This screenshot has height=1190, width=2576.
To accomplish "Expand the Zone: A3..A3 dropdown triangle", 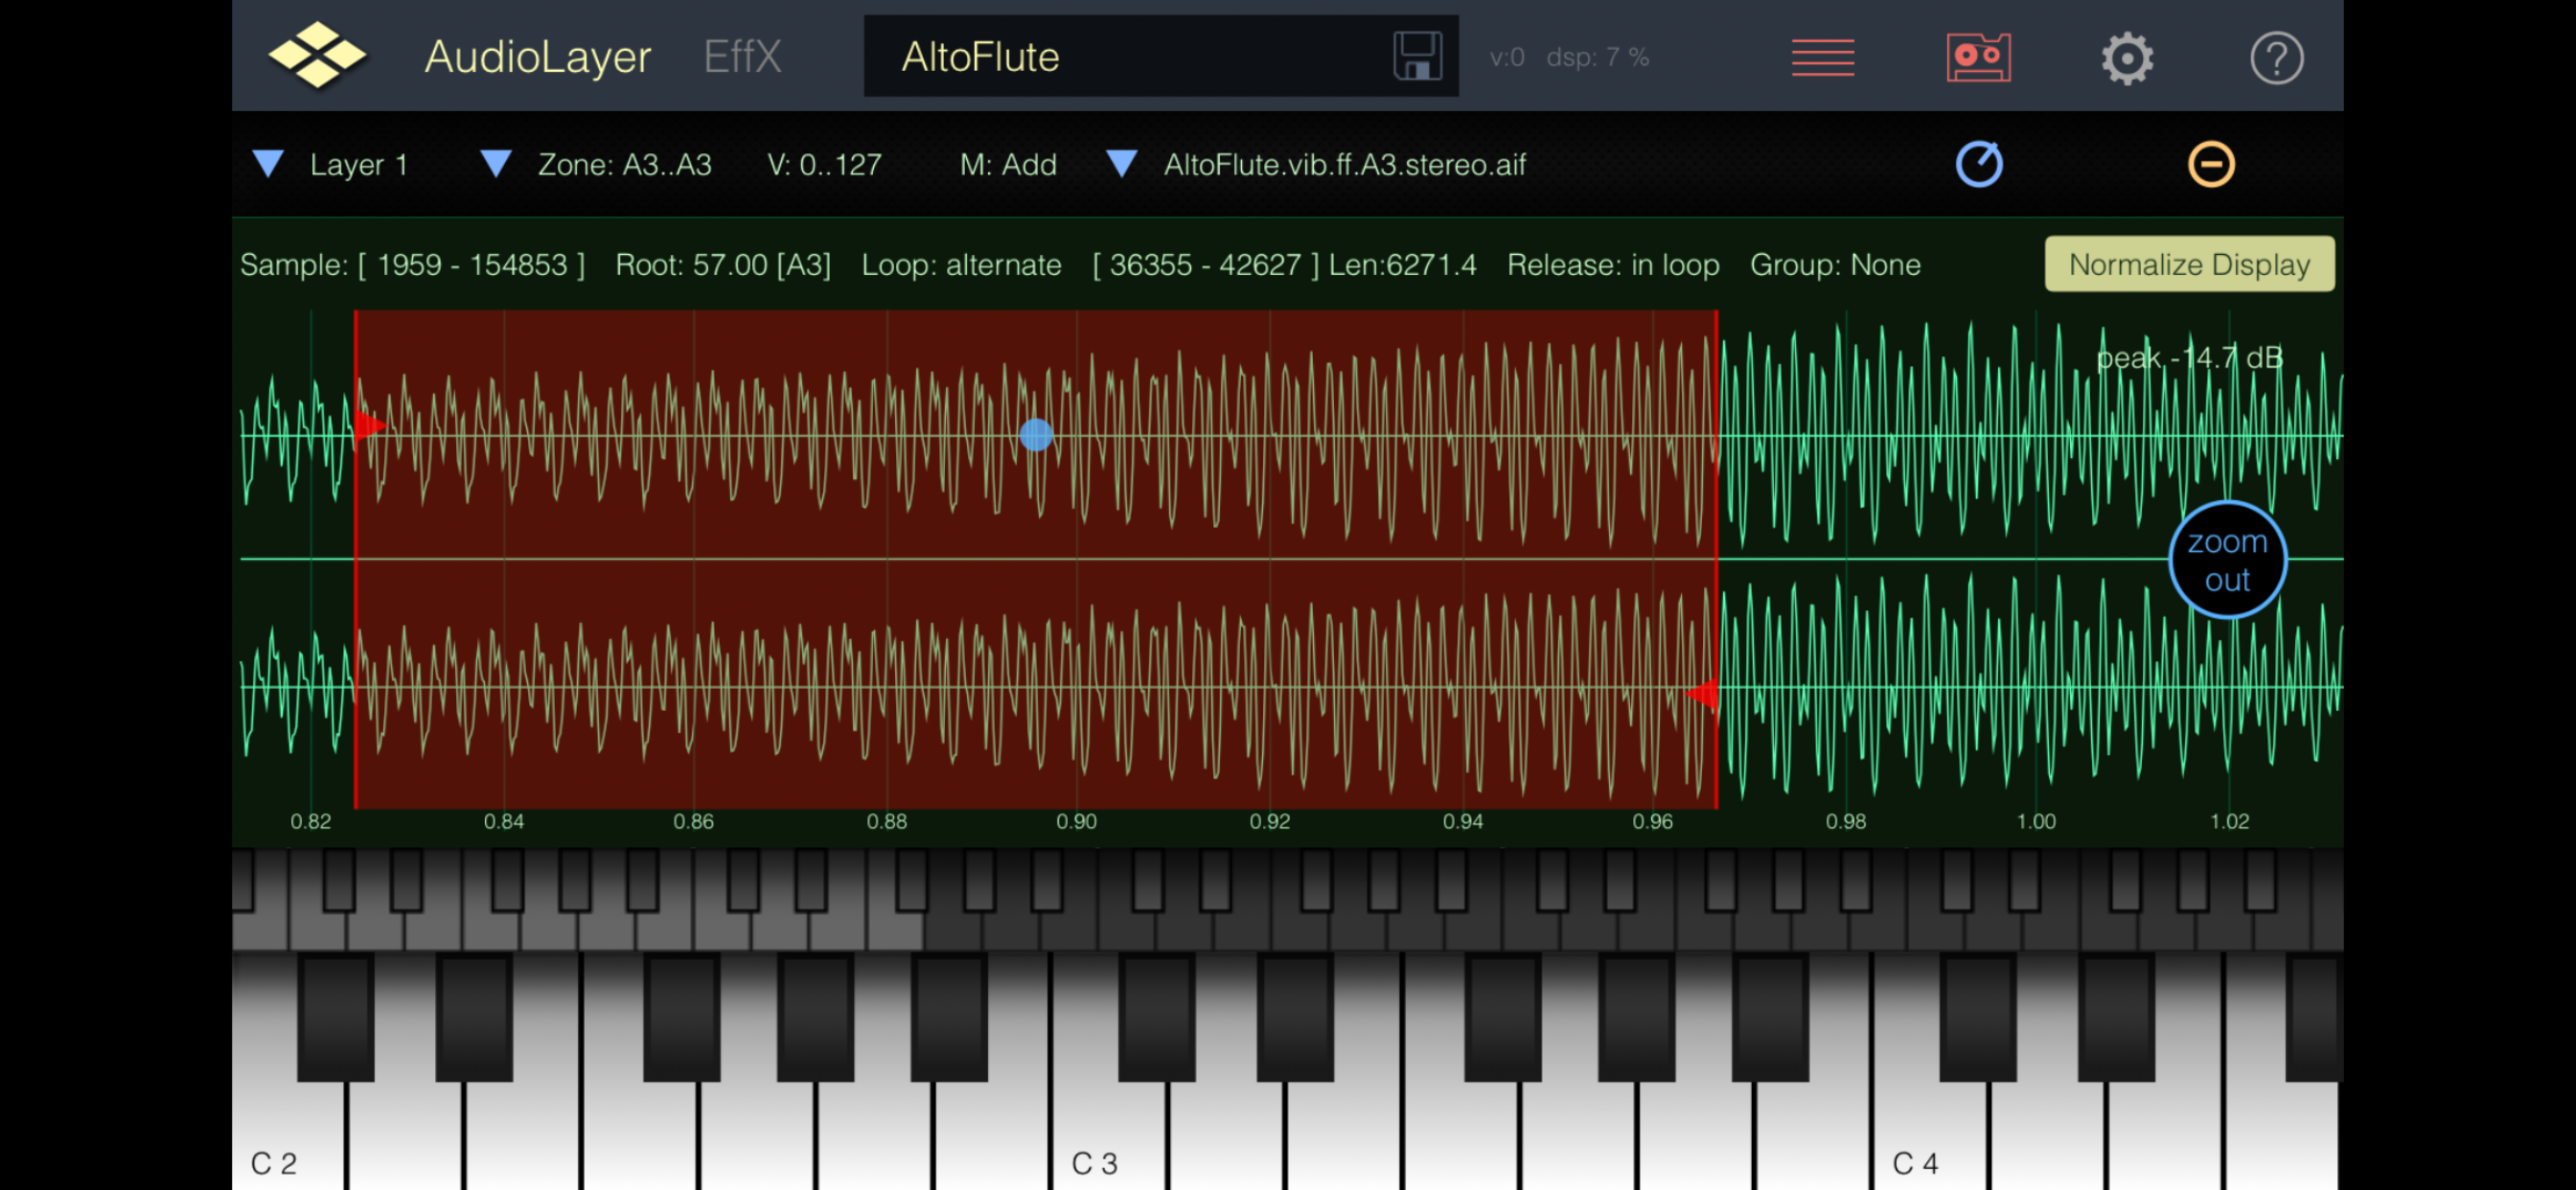I will [496, 164].
